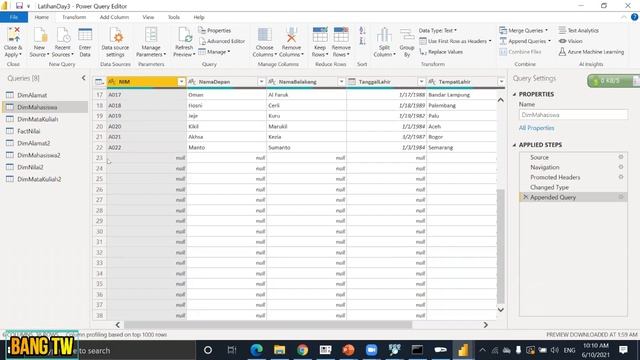Screen dimensions: 640x360
Task: Click All Properties link
Action: click(x=536, y=128)
